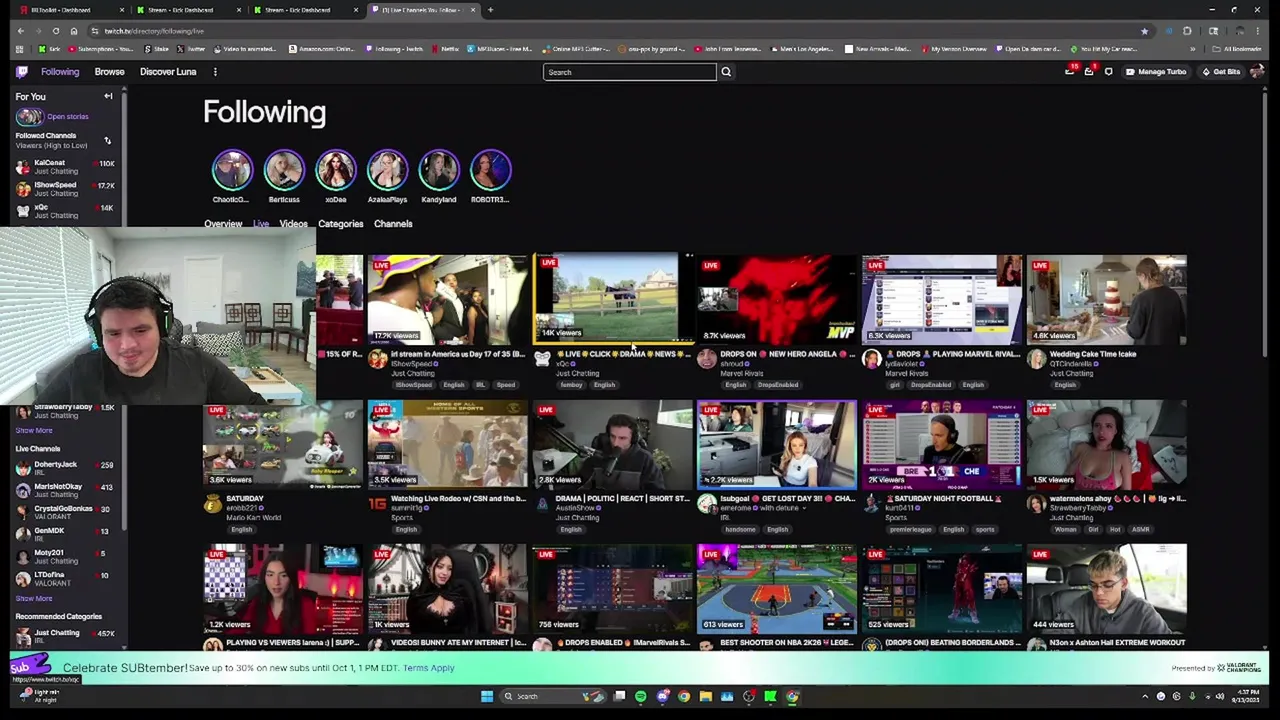The width and height of the screenshot is (1280, 720).
Task: Switch to the Overview tab
Action: click(223, 224)
